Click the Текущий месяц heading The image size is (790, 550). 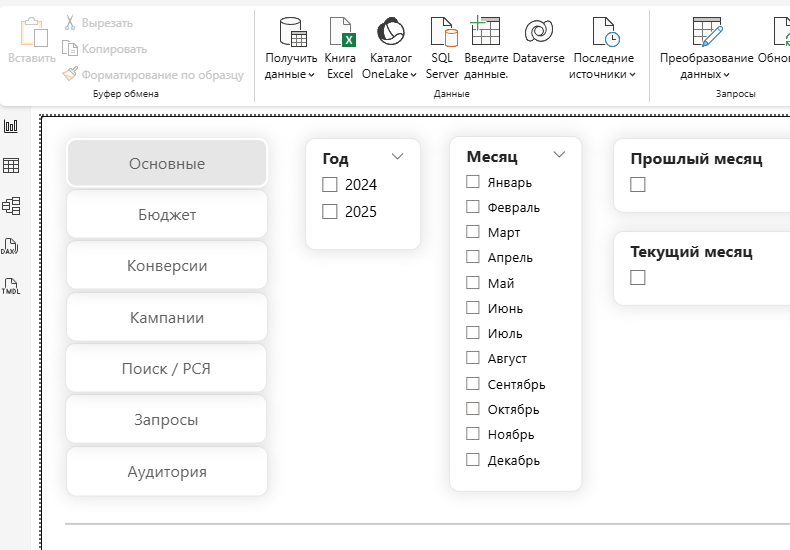pyautogui.click(x=691, y=251)
